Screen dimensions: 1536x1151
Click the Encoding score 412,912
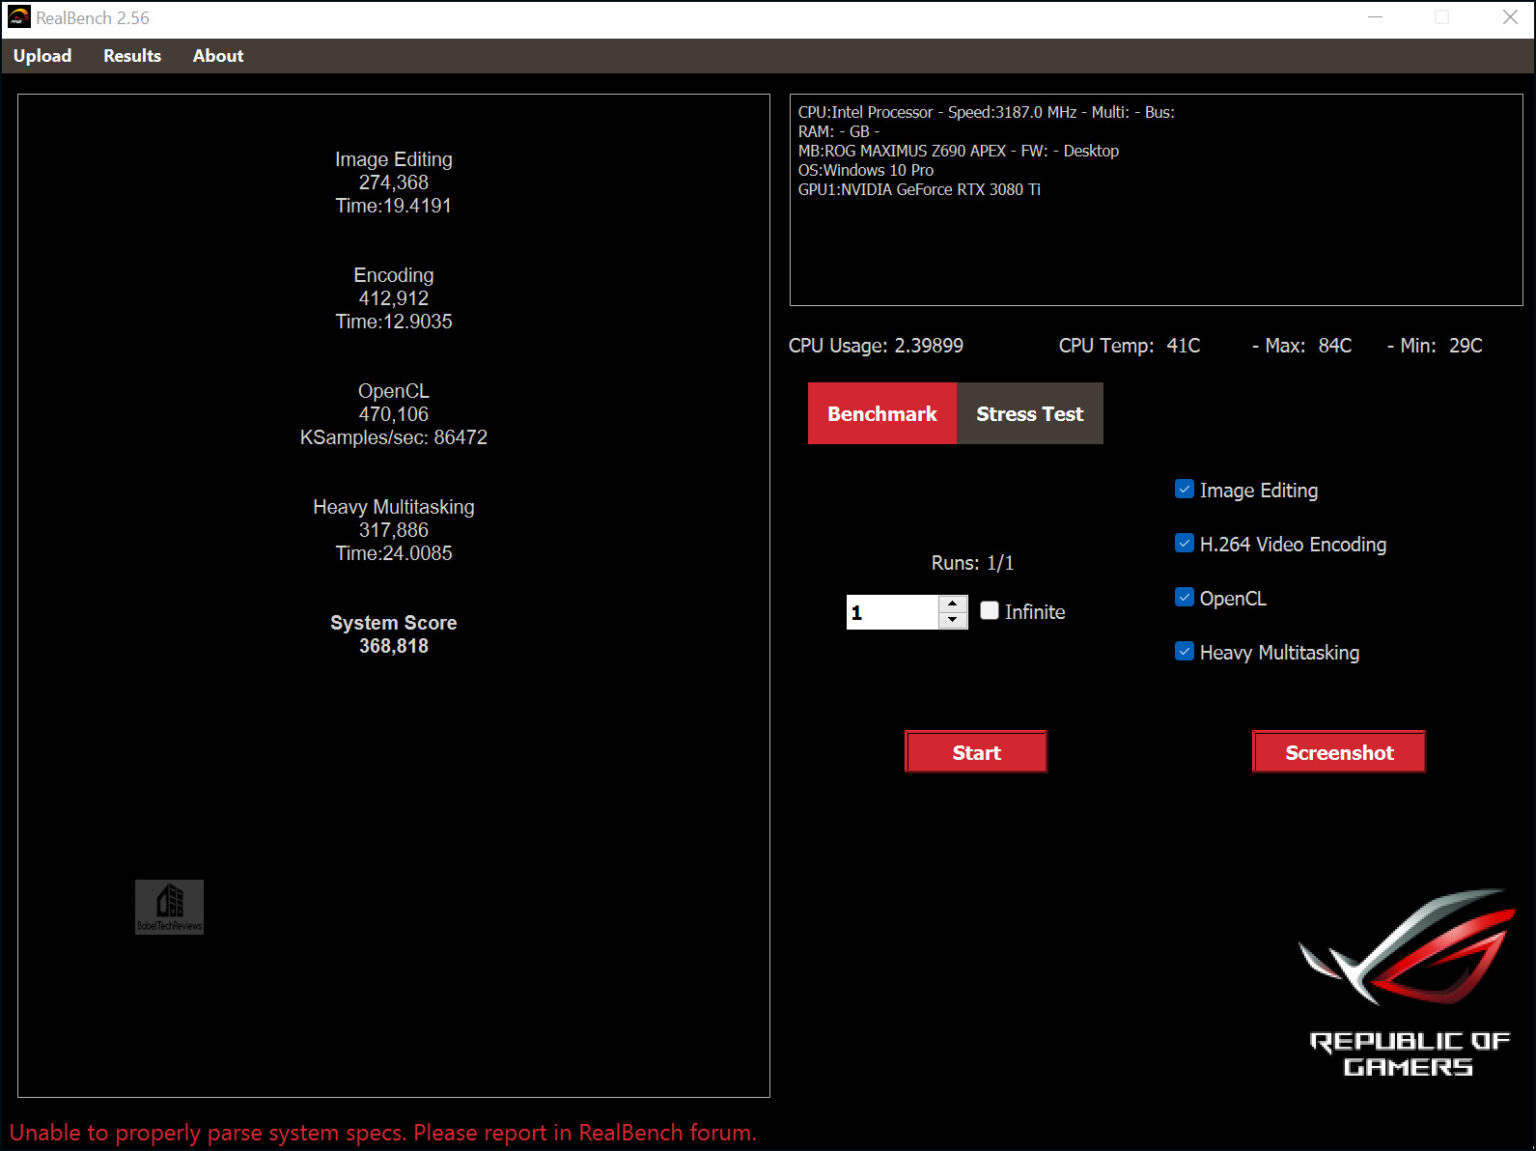(394, 298)
